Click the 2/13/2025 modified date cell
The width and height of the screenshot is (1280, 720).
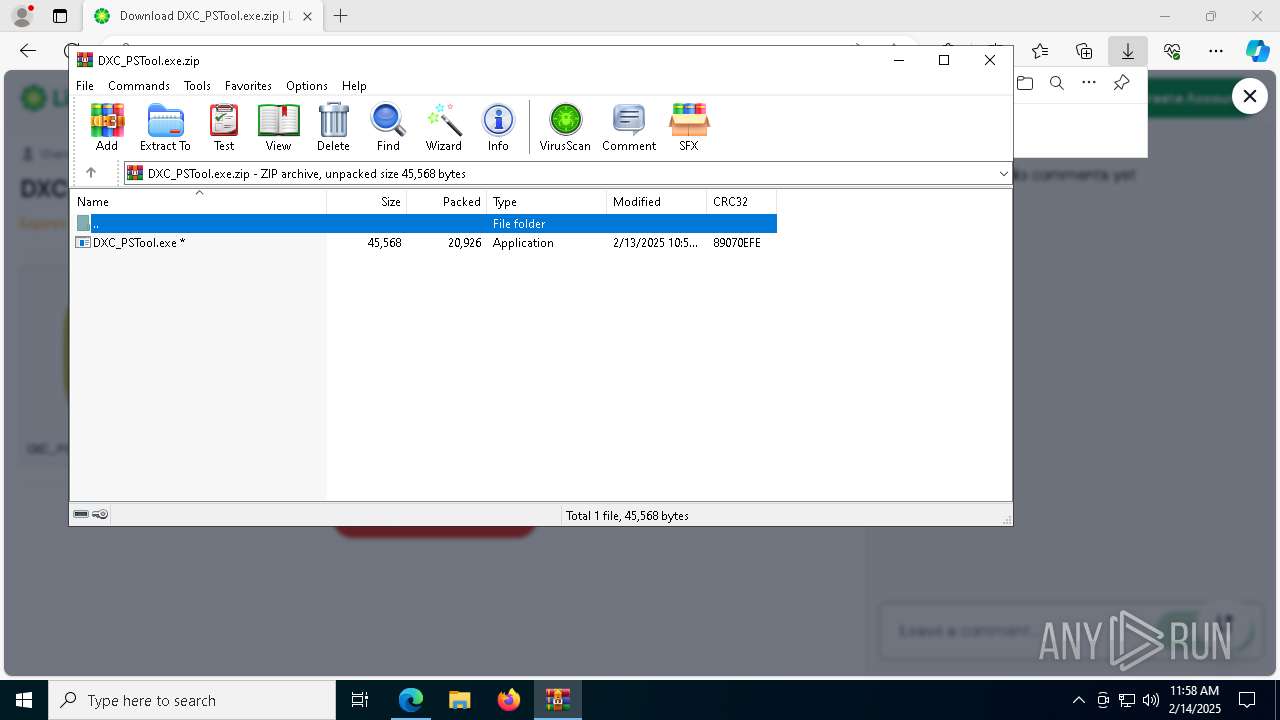point(656,243)
